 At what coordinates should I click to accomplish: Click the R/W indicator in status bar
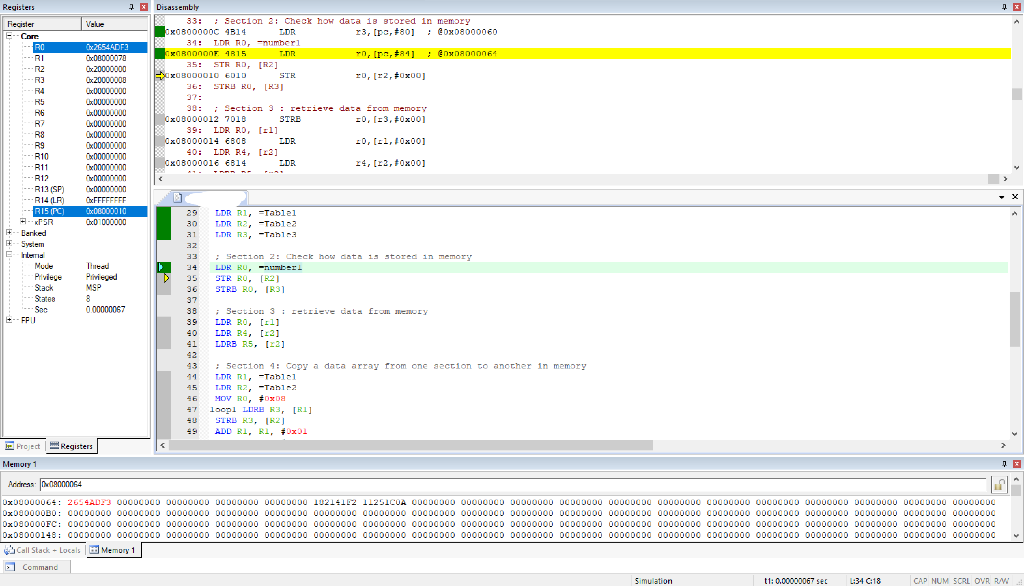coord(1001,581)
